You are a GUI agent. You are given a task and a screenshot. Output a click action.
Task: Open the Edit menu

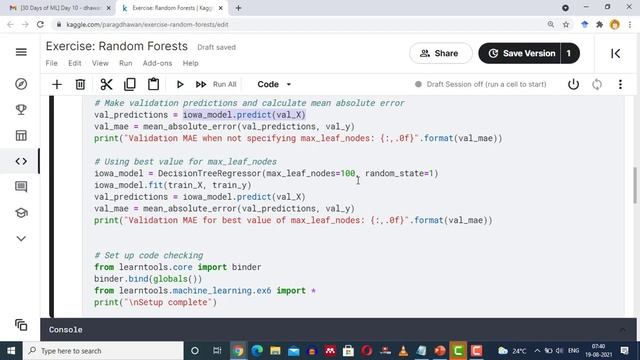(75, 63)
